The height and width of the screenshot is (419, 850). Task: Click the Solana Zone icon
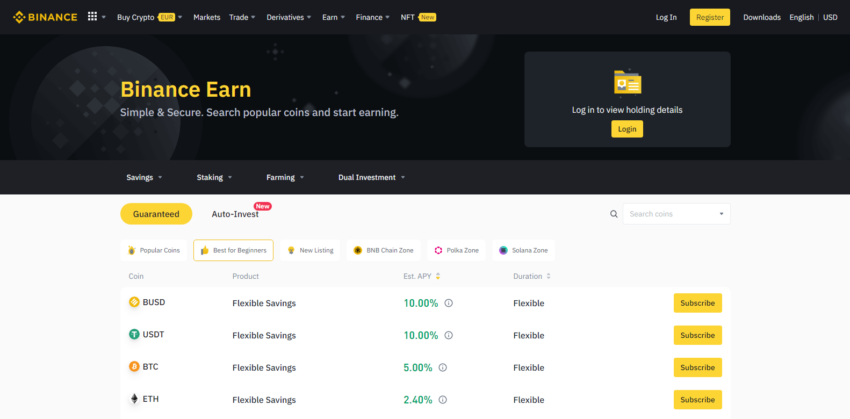point(503,250)
